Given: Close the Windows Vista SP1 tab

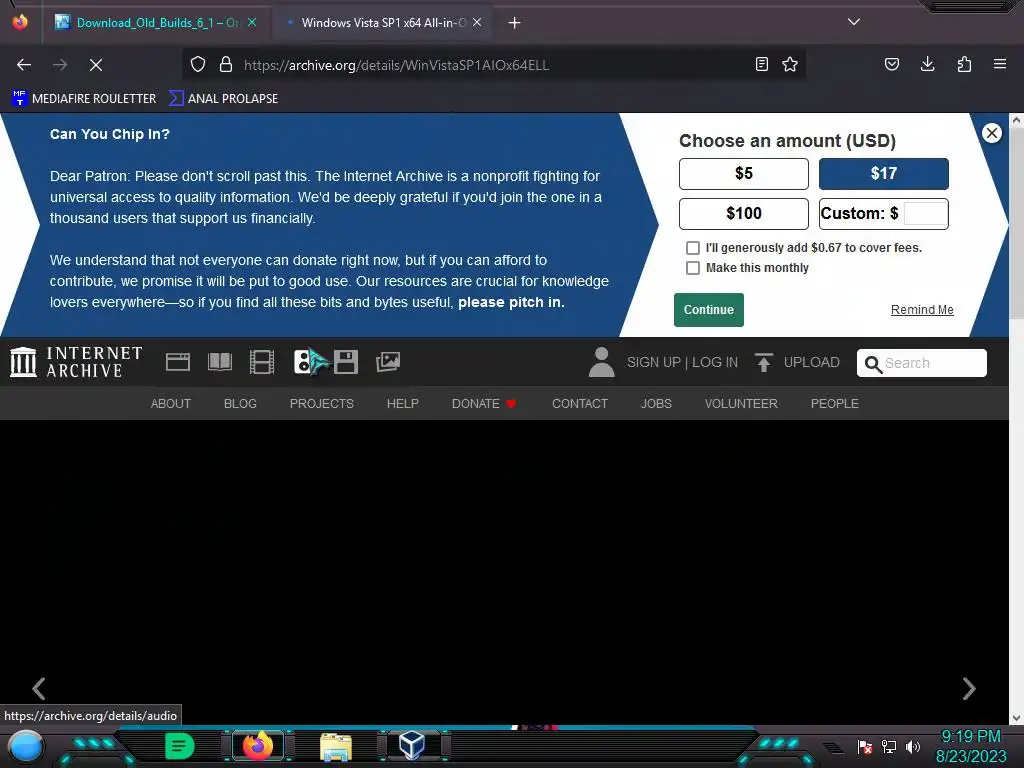Looking at the screenshot, I should [477, 22].
